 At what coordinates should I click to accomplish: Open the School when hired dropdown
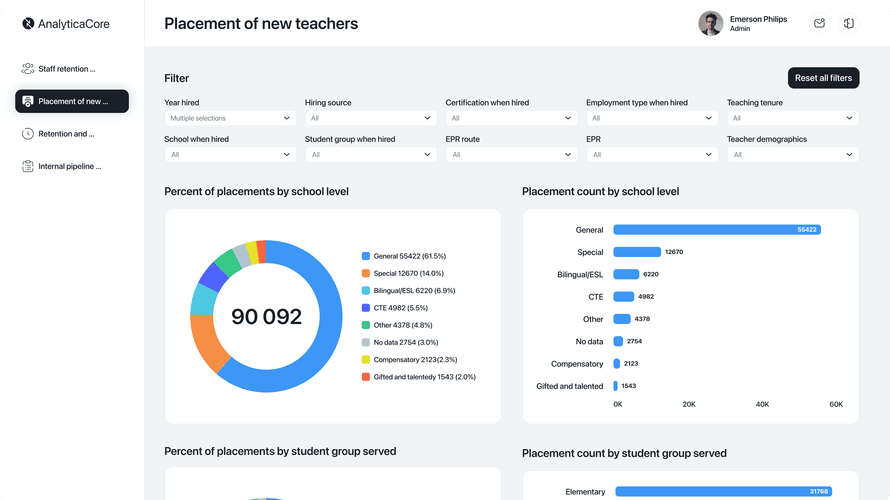tap(230, 154)
